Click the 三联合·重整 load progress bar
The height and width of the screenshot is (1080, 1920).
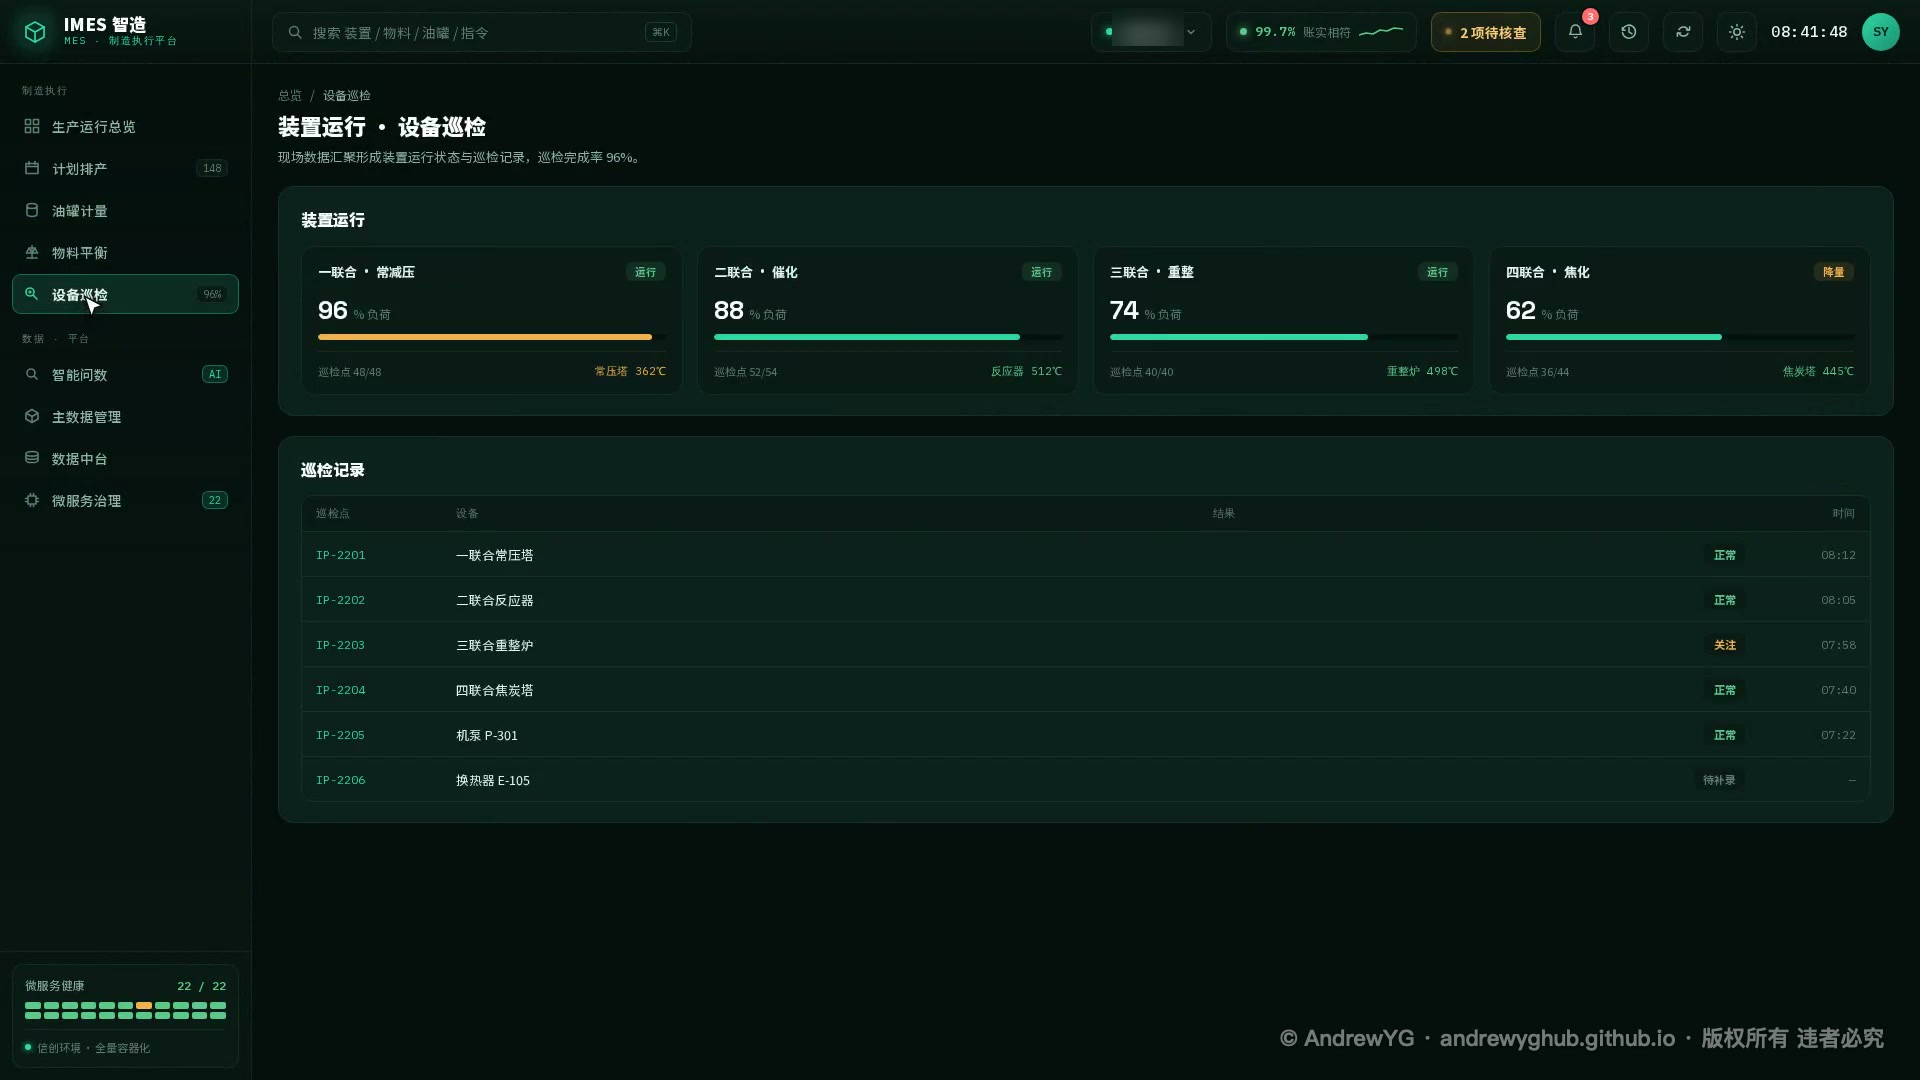pyautogui.click(x=1283, y=337)
